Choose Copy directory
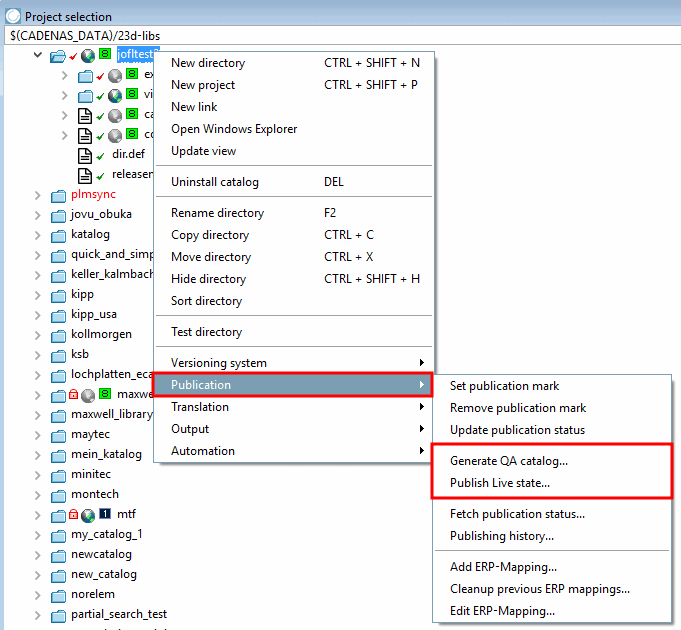 coord(294,235)
